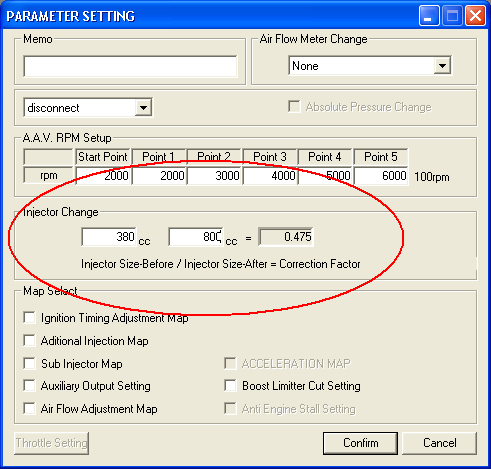Click the injector size-before field showing 380
Screen dimensions: 491x469
(109, 237)
